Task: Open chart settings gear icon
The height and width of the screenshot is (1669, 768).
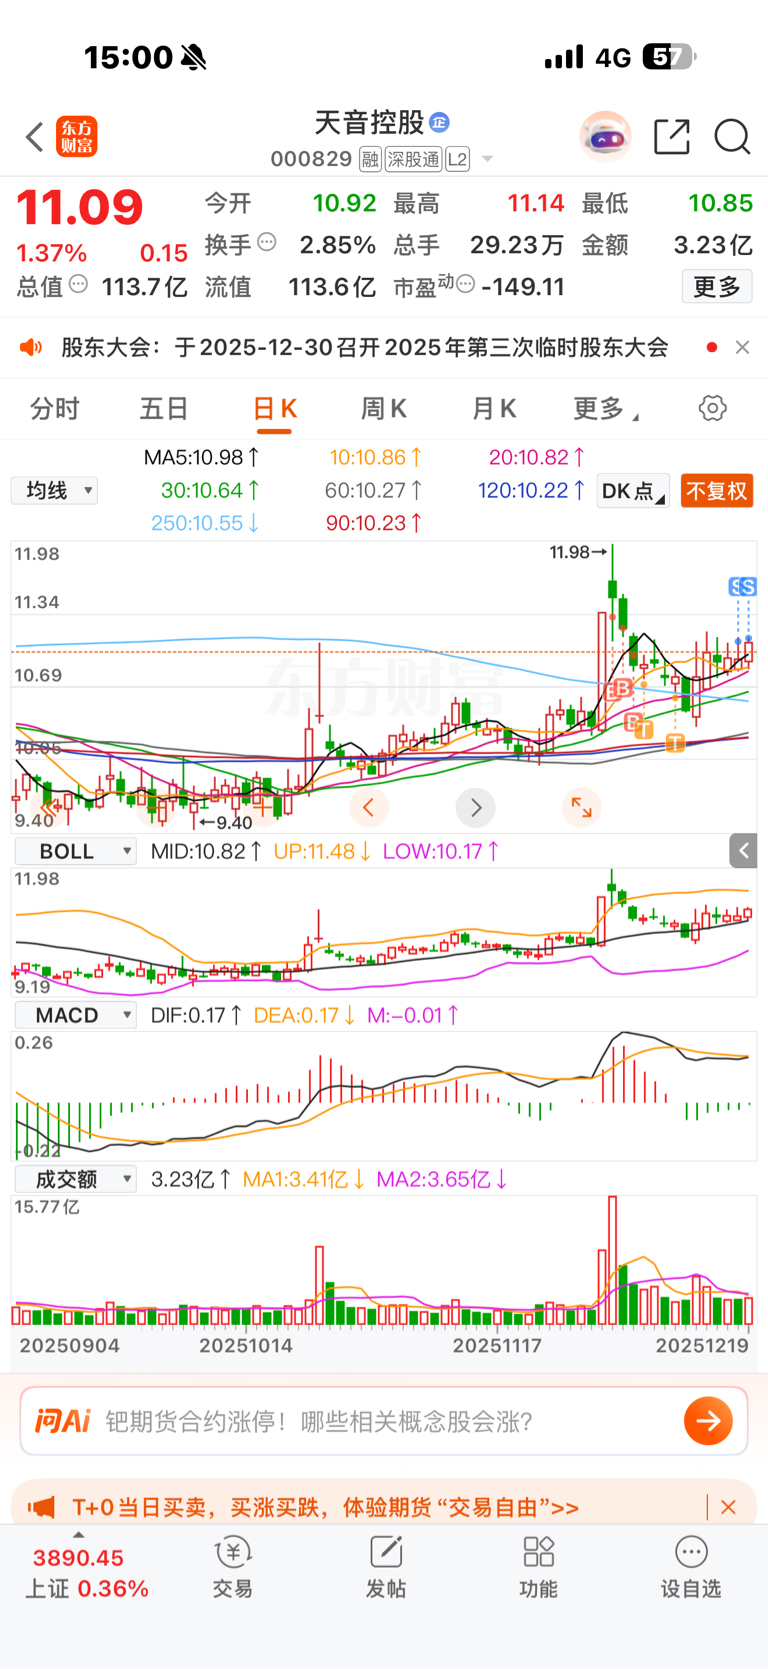Action: (x=713, y=408)
